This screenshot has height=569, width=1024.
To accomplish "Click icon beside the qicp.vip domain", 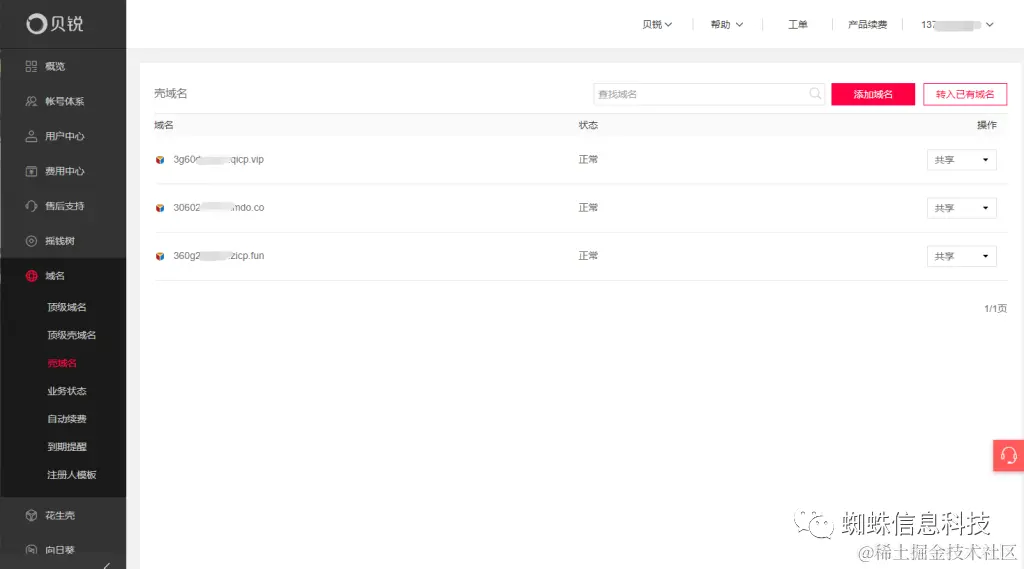I will (160, 159).
